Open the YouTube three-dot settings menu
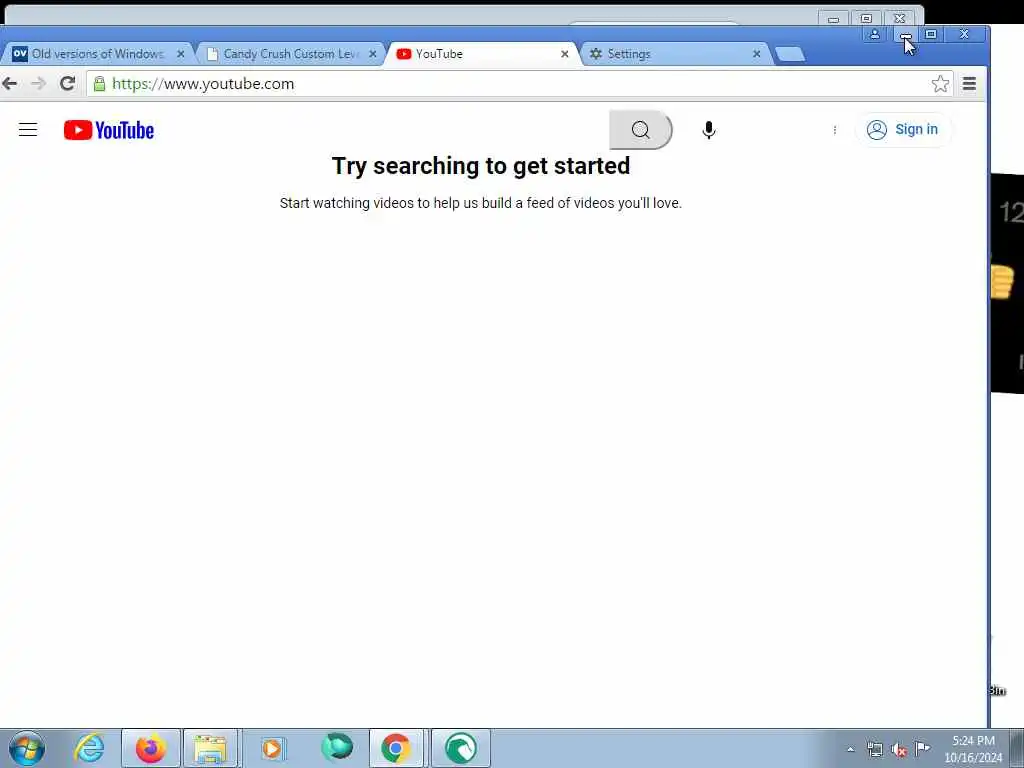Viewport: 1024px width, 768px height. point(835,130)
